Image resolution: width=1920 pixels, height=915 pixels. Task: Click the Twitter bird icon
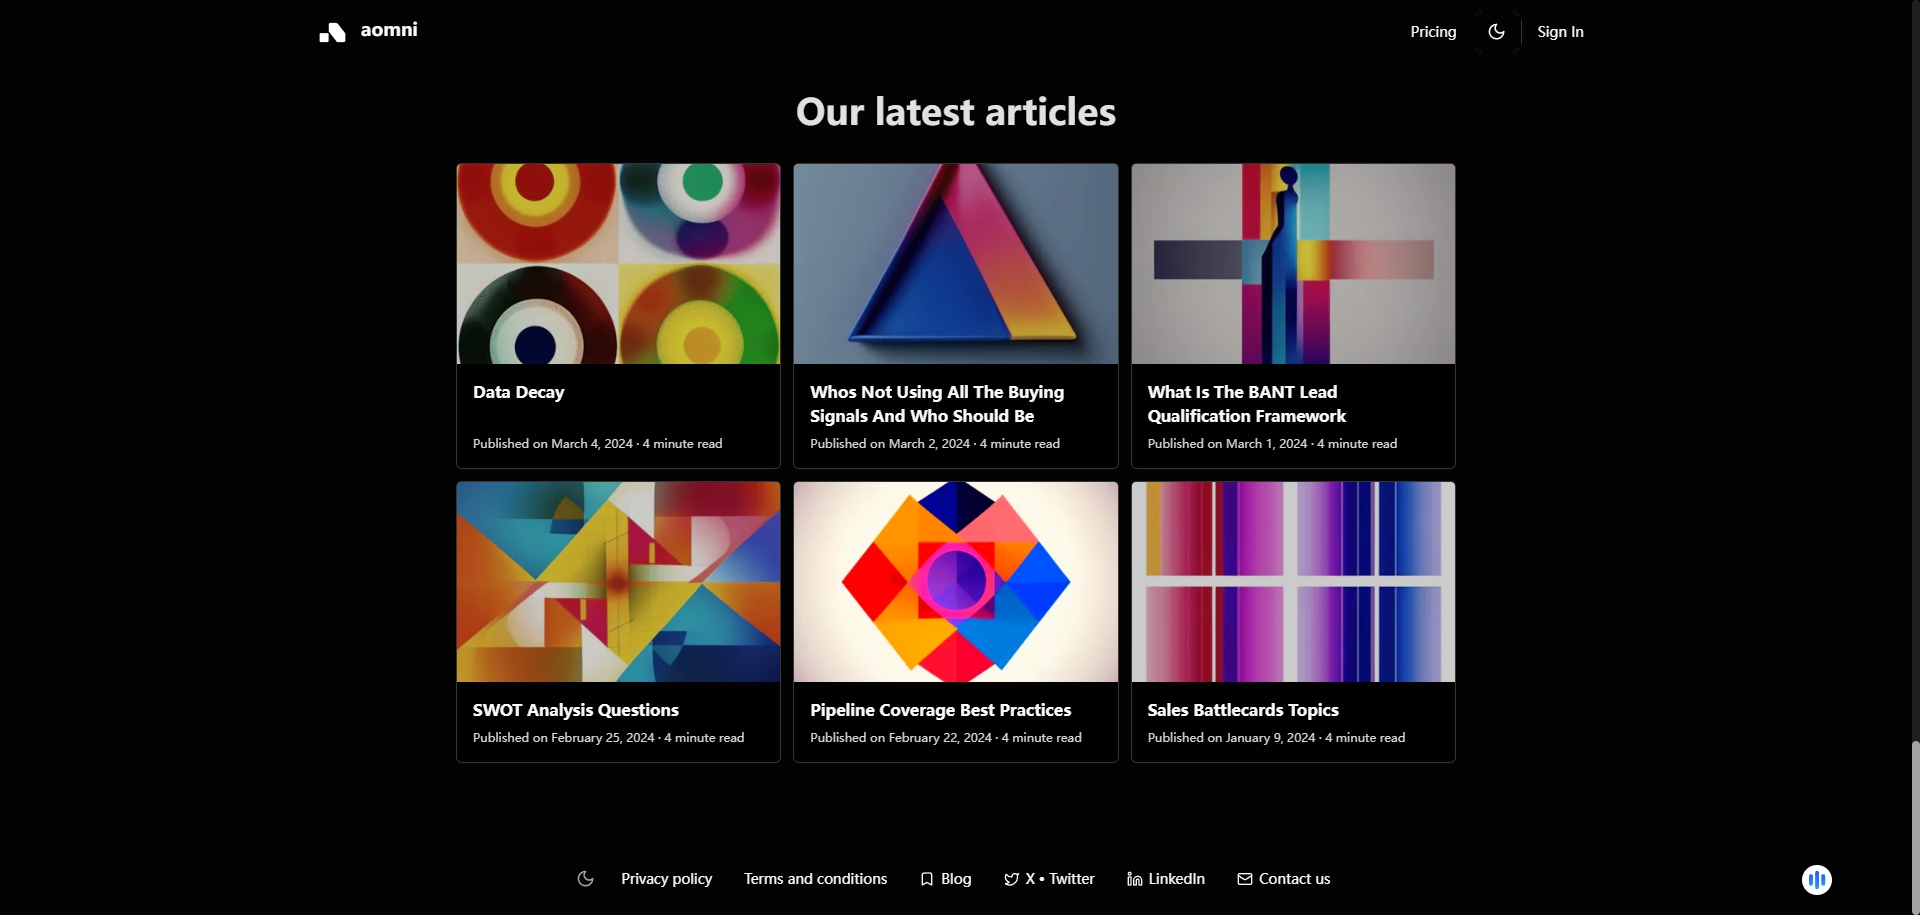tap(1012, 879)
